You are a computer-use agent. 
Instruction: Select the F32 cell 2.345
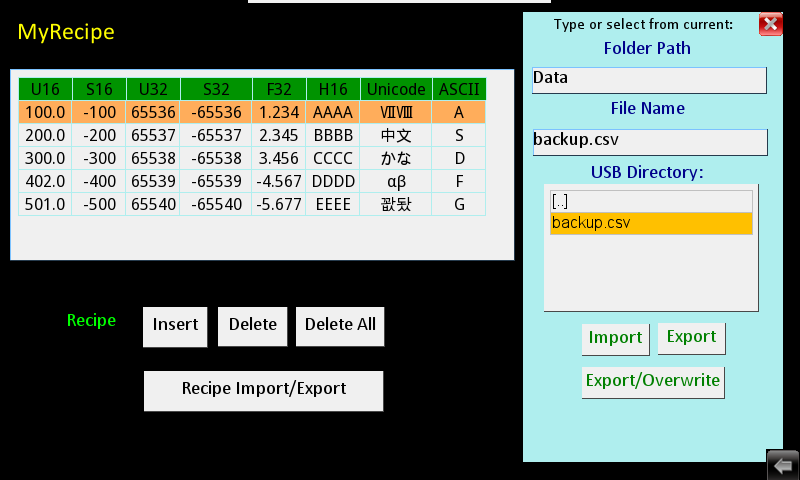coord(279,135)
